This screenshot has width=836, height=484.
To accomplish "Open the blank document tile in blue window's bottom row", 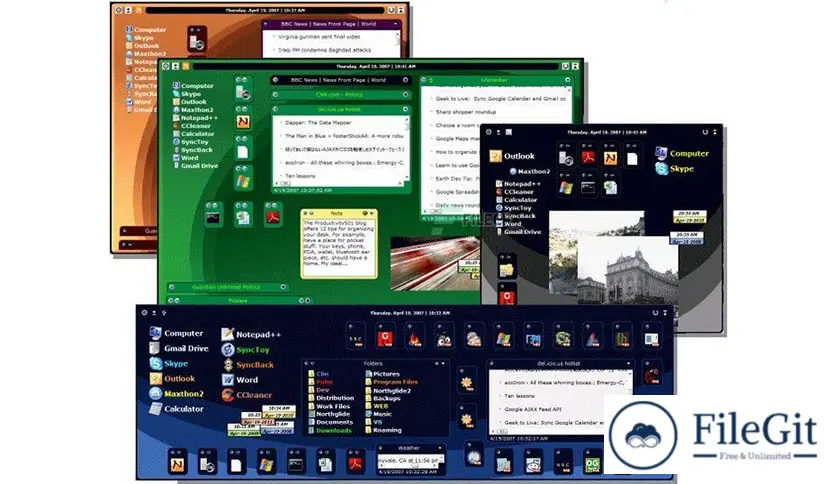I will coord(236,463).
